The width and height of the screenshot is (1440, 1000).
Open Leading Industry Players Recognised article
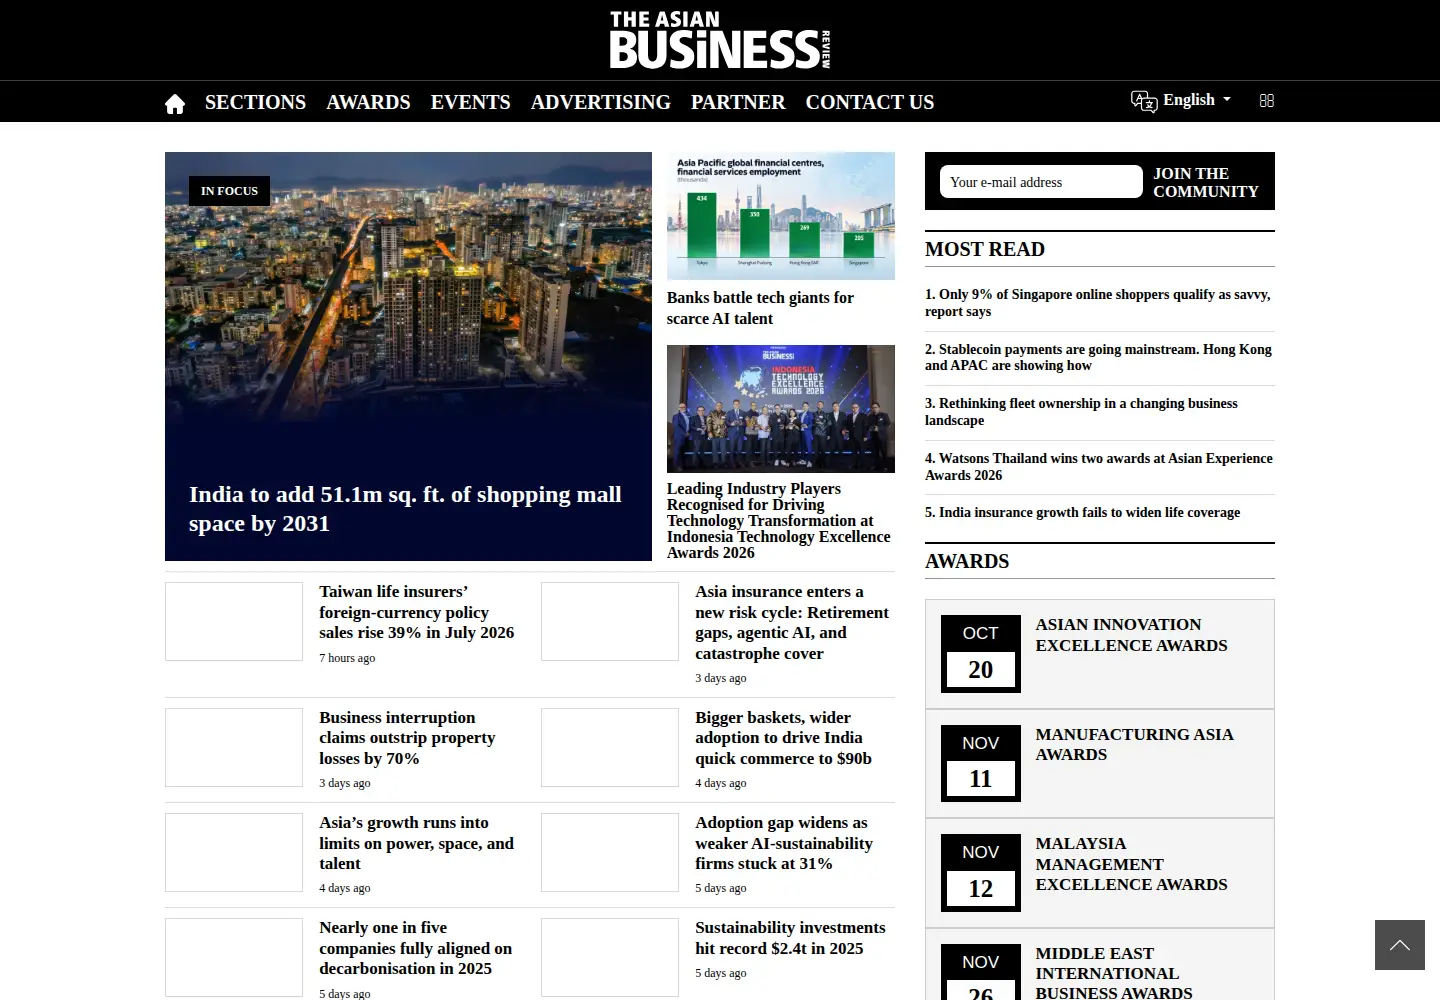pyautogui.click(x=779, y=521)
